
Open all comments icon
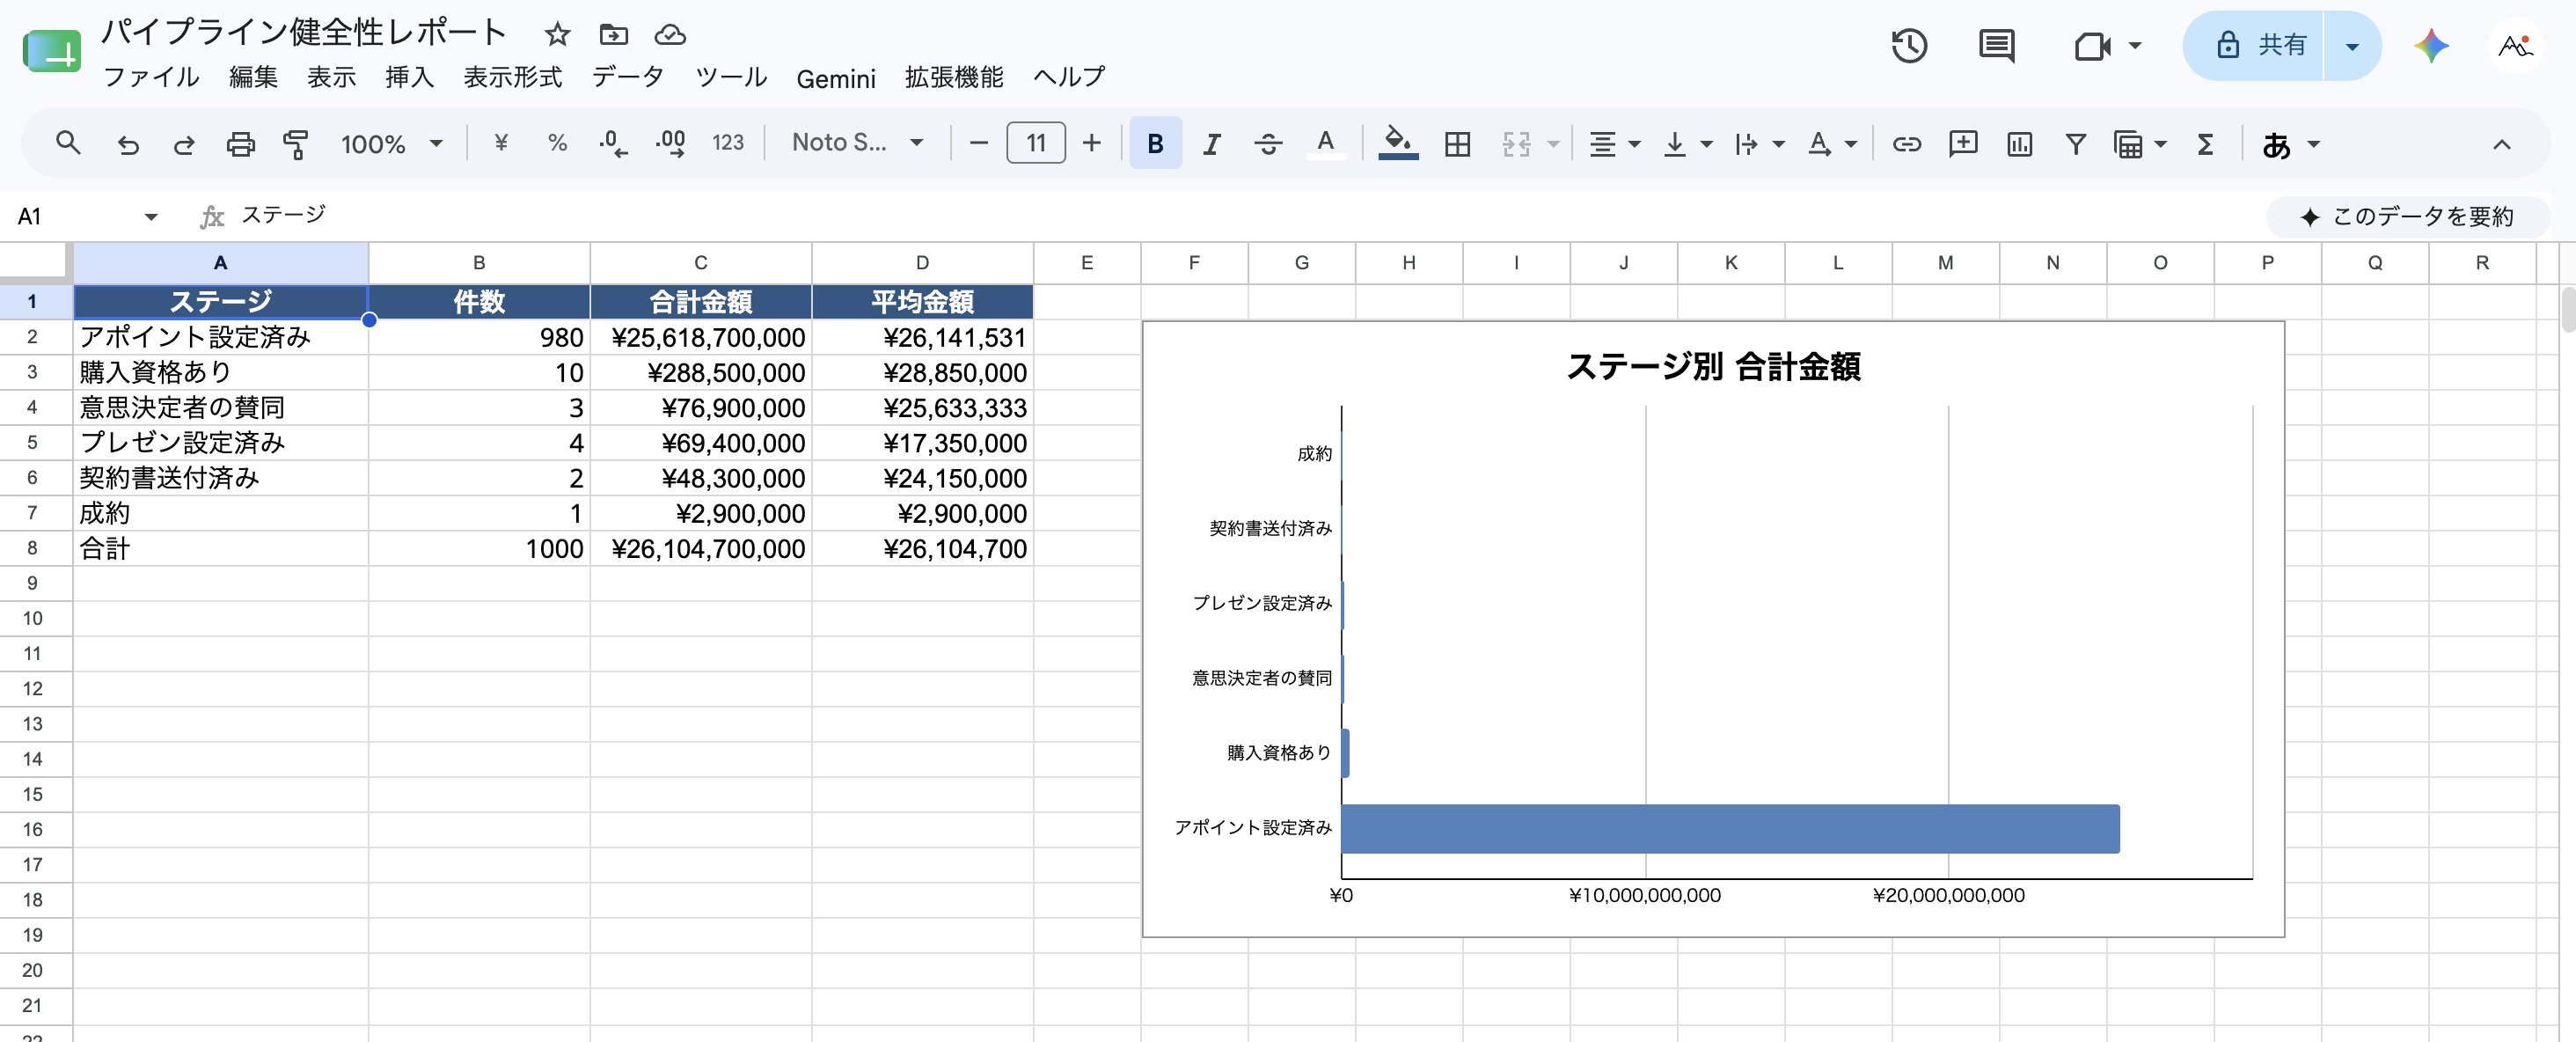[1996, 45]
